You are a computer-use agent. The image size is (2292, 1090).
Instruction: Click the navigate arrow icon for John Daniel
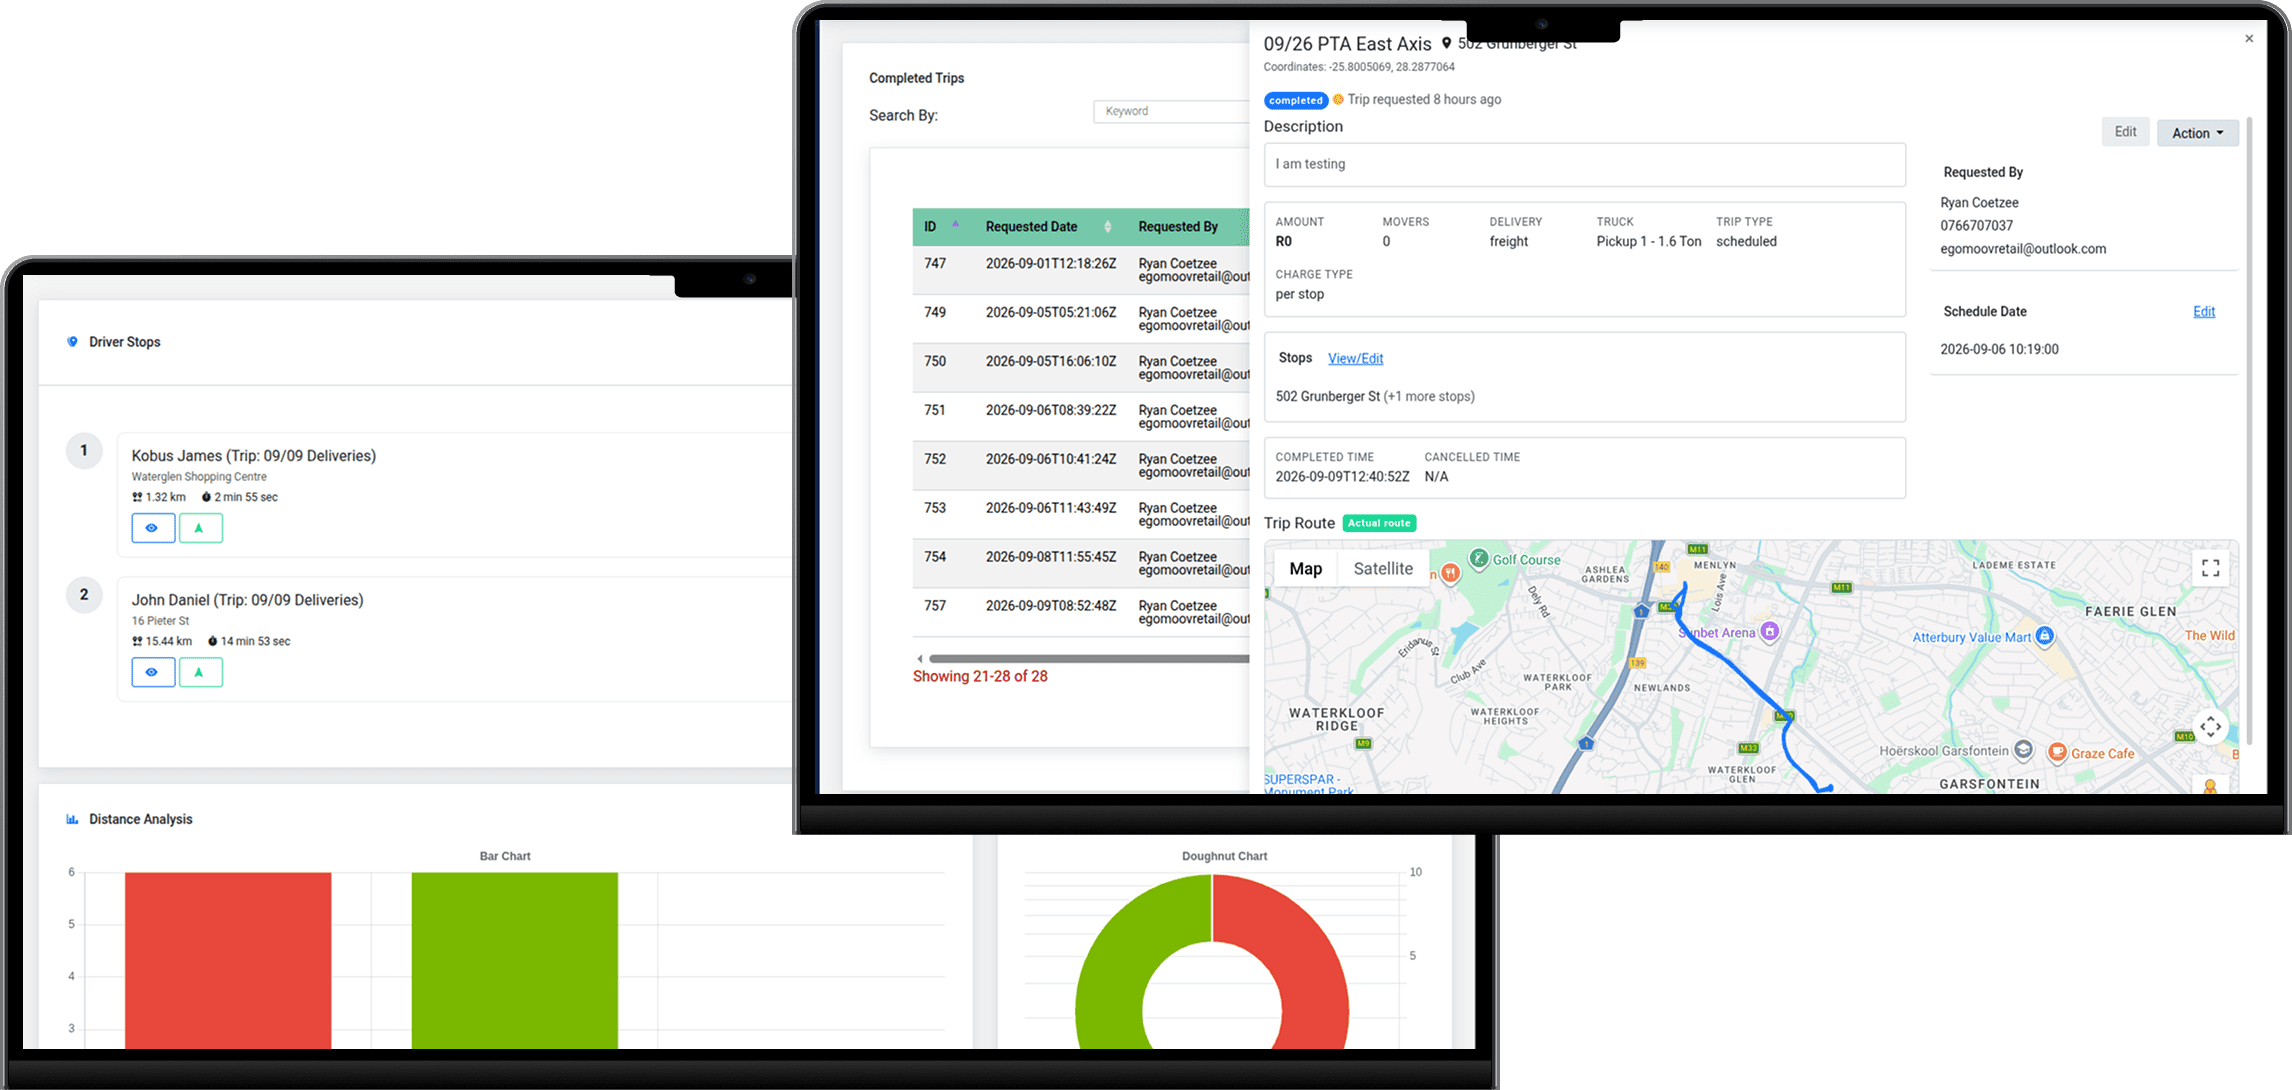click(x=200, y=672)
